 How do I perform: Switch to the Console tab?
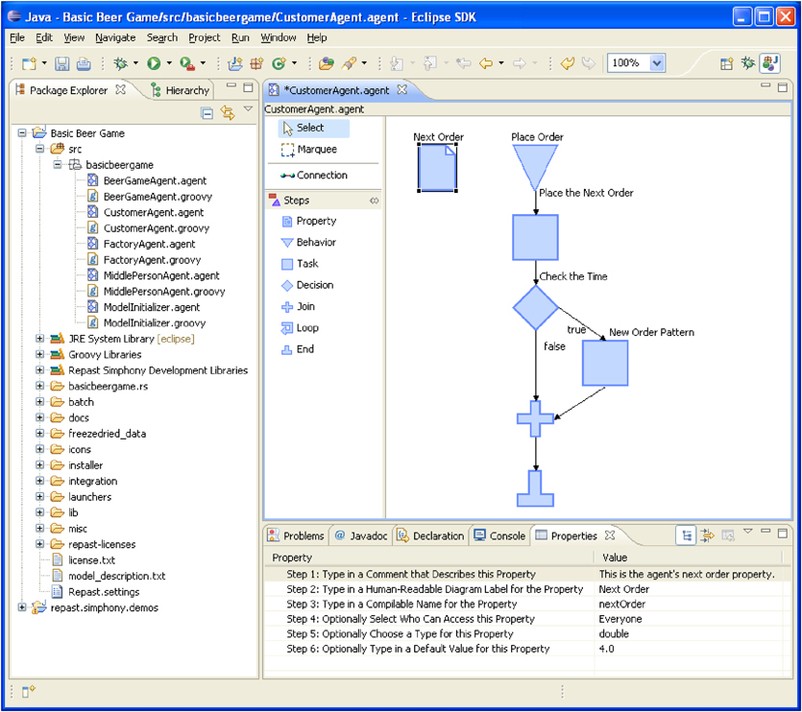point(498,536)
